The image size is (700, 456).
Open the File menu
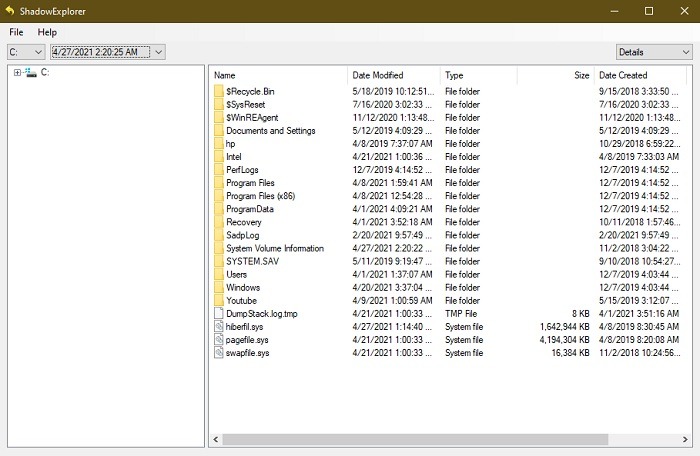pyautogui.click(x=16, y=32)
